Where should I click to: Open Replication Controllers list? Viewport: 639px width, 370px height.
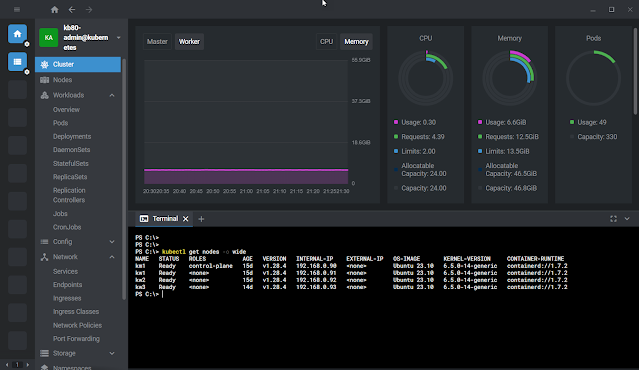69,195
